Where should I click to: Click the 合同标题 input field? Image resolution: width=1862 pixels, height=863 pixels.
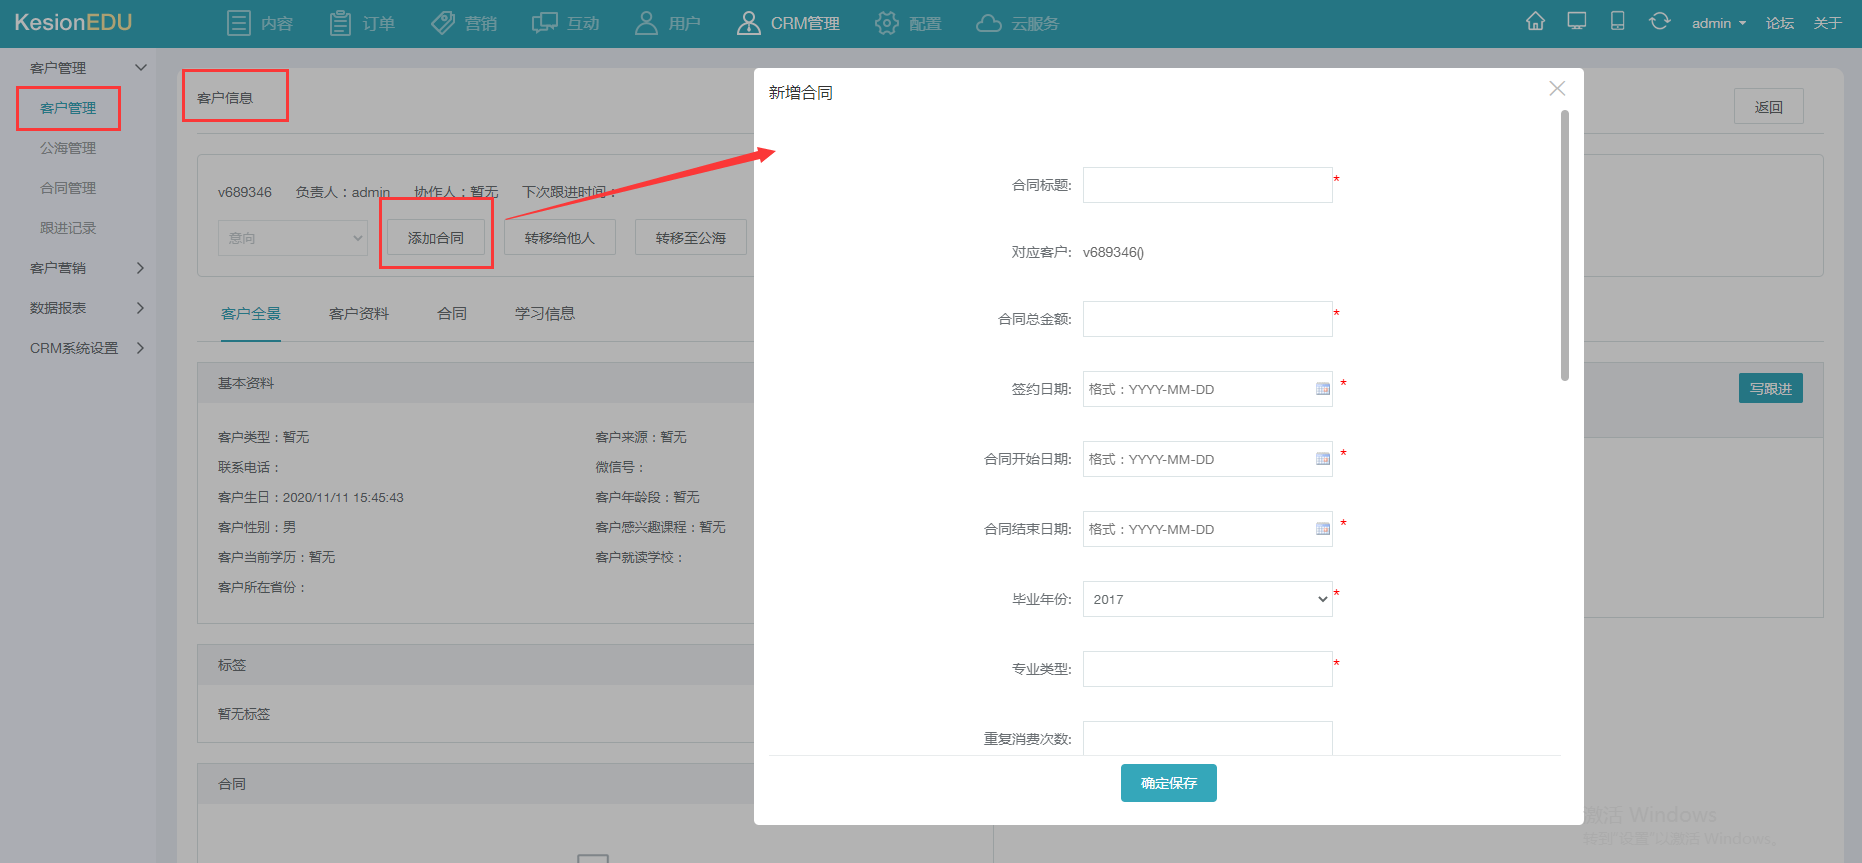pyautogui.click(x=1208, y=185)
